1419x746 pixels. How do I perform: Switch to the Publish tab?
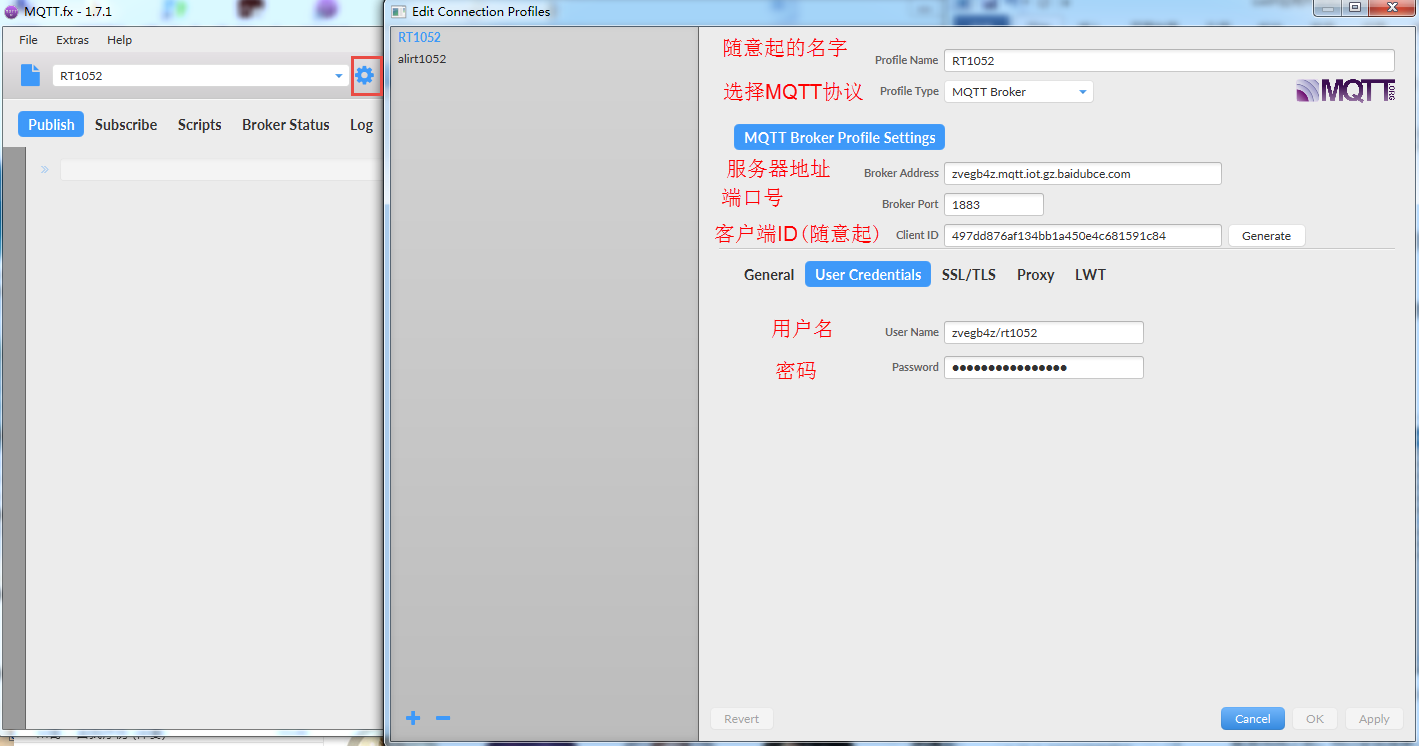pos(51,125)
